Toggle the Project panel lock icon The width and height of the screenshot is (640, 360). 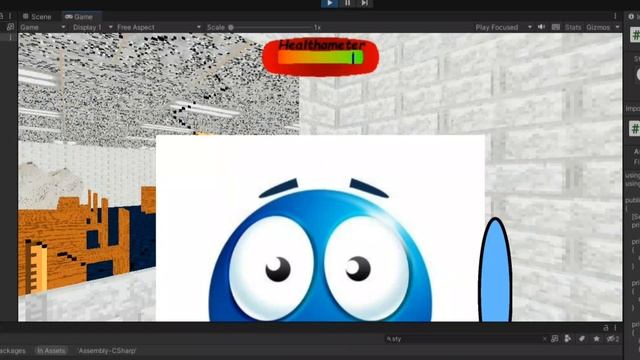tap(606, 328)
